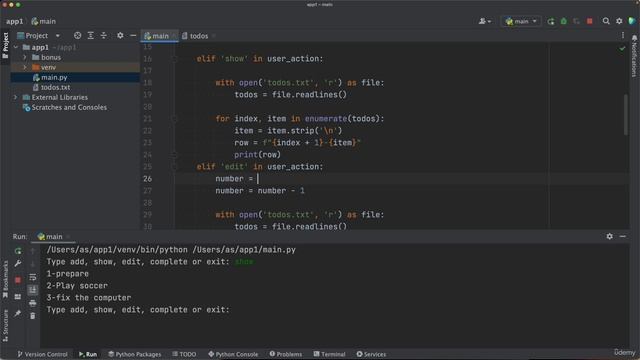
Task: Open Python Packages tool window
Action: (x=134, y=354)
